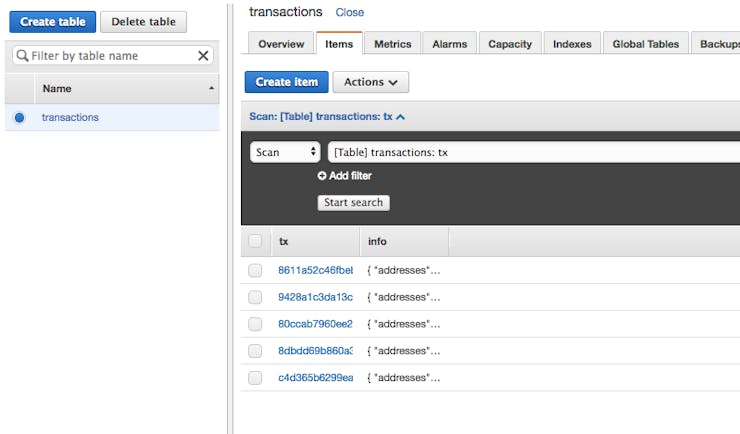Switch to the Indexes tab

click(x=572, y=44)
